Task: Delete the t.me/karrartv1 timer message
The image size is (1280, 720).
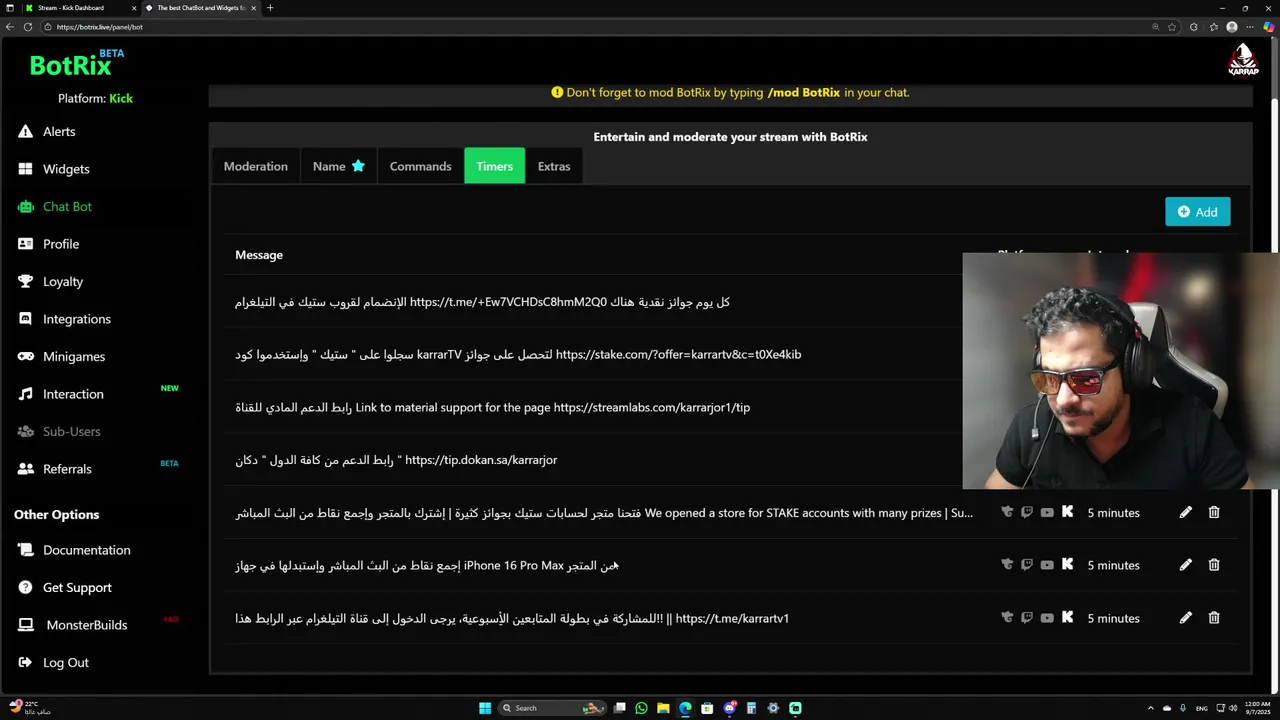Action: point(1214,618)
